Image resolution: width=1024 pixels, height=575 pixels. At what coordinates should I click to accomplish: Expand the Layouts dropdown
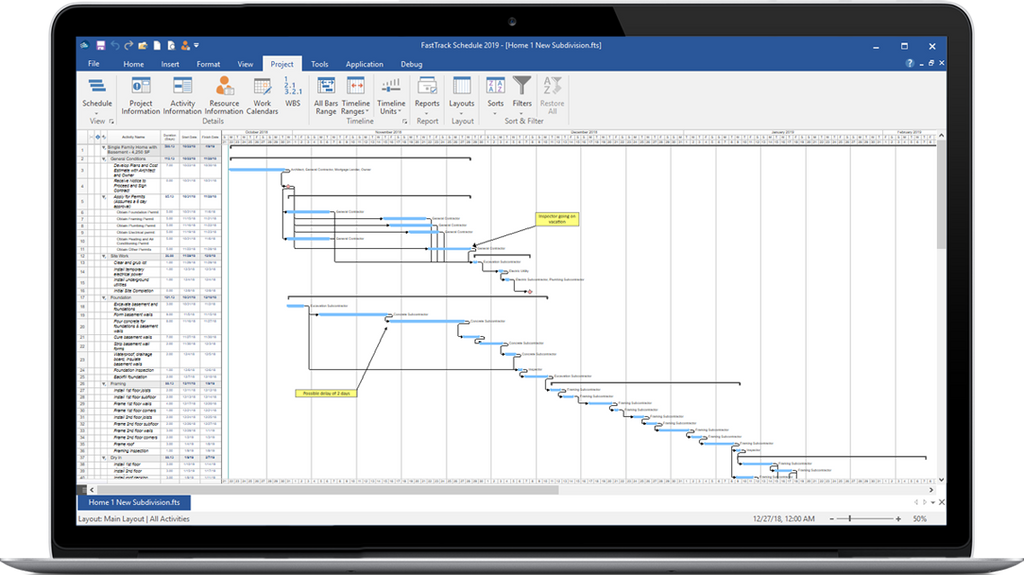tap(462, 95)
